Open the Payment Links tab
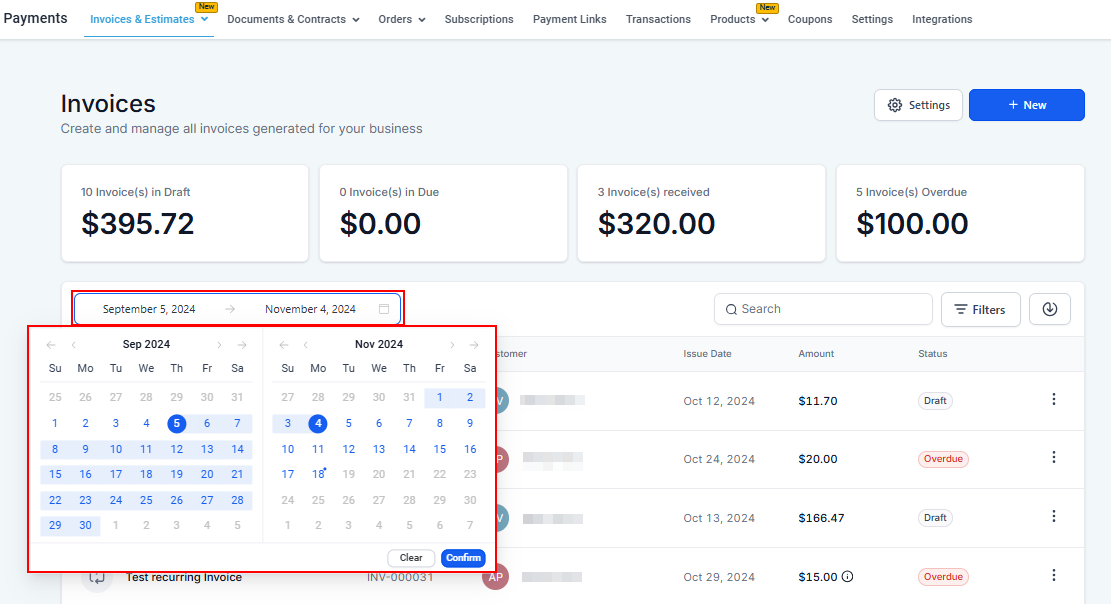This screenshot has height=604, width=1111. 569,19
